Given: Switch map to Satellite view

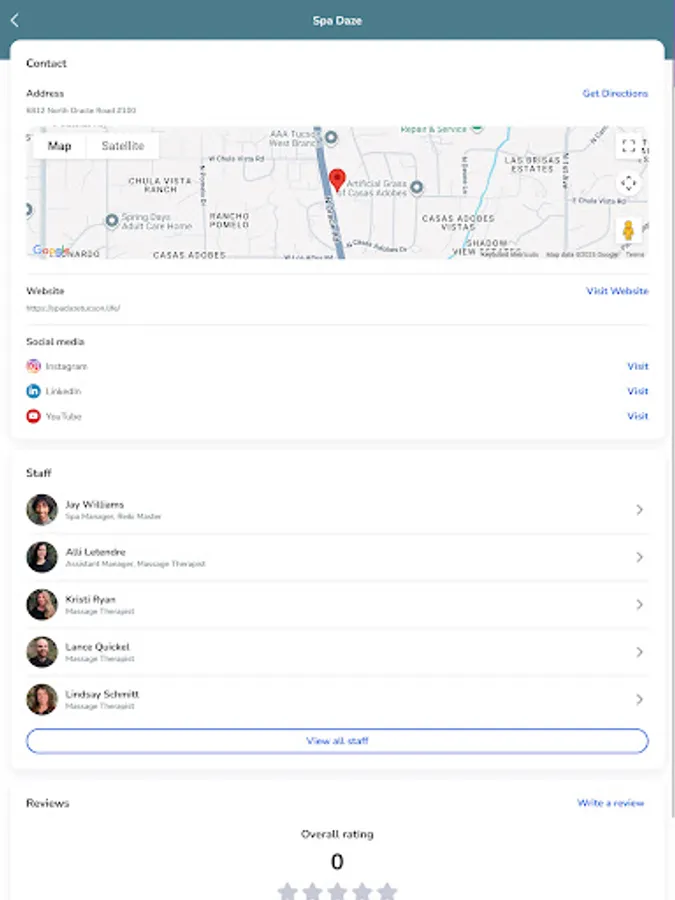Looking at the screenshot, I should point(123,146).
